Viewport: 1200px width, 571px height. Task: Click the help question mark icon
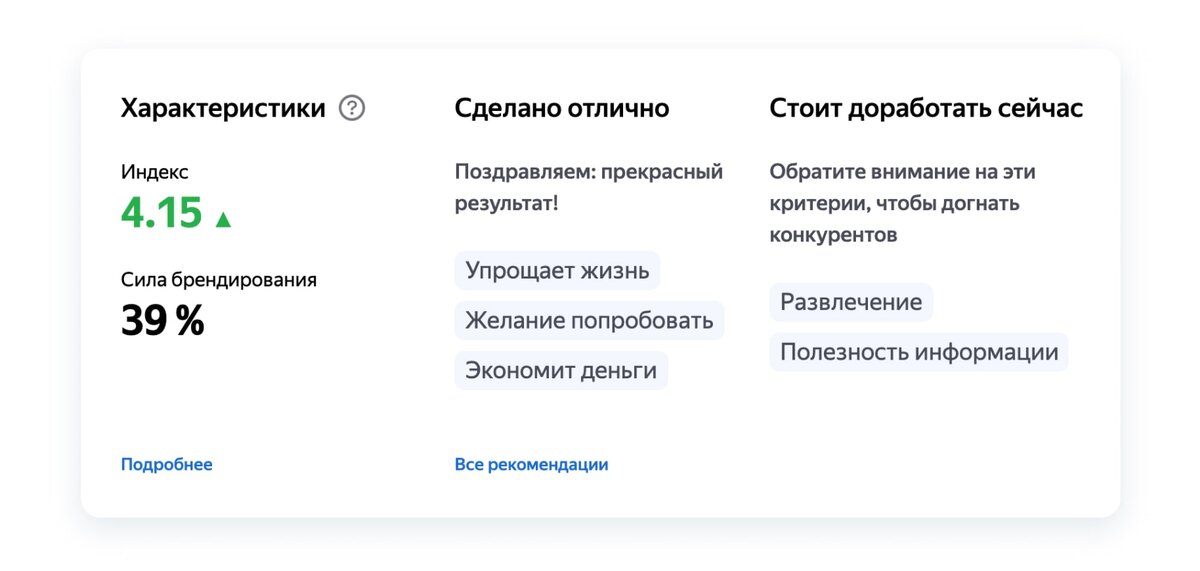352,108
